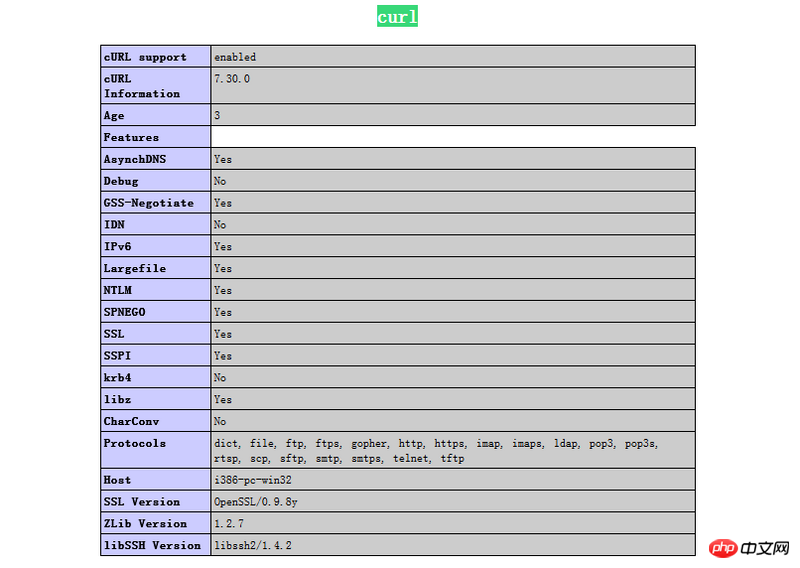Click the 7.30.0 version value

[x=232, y=79]
